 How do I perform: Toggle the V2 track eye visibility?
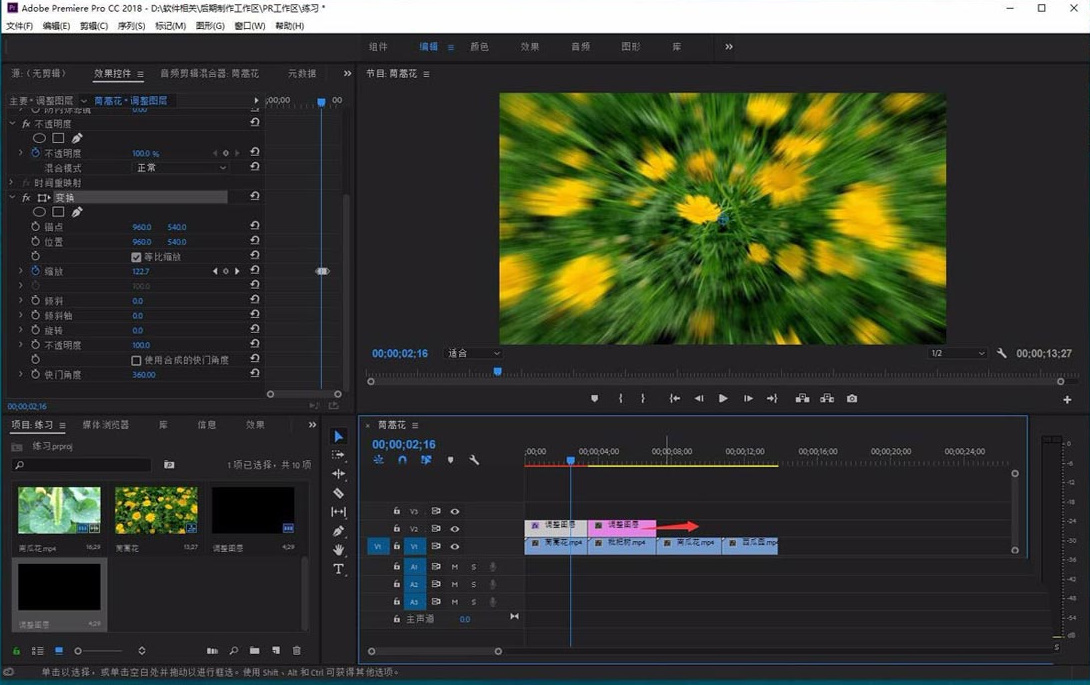[x=455, y=529]
